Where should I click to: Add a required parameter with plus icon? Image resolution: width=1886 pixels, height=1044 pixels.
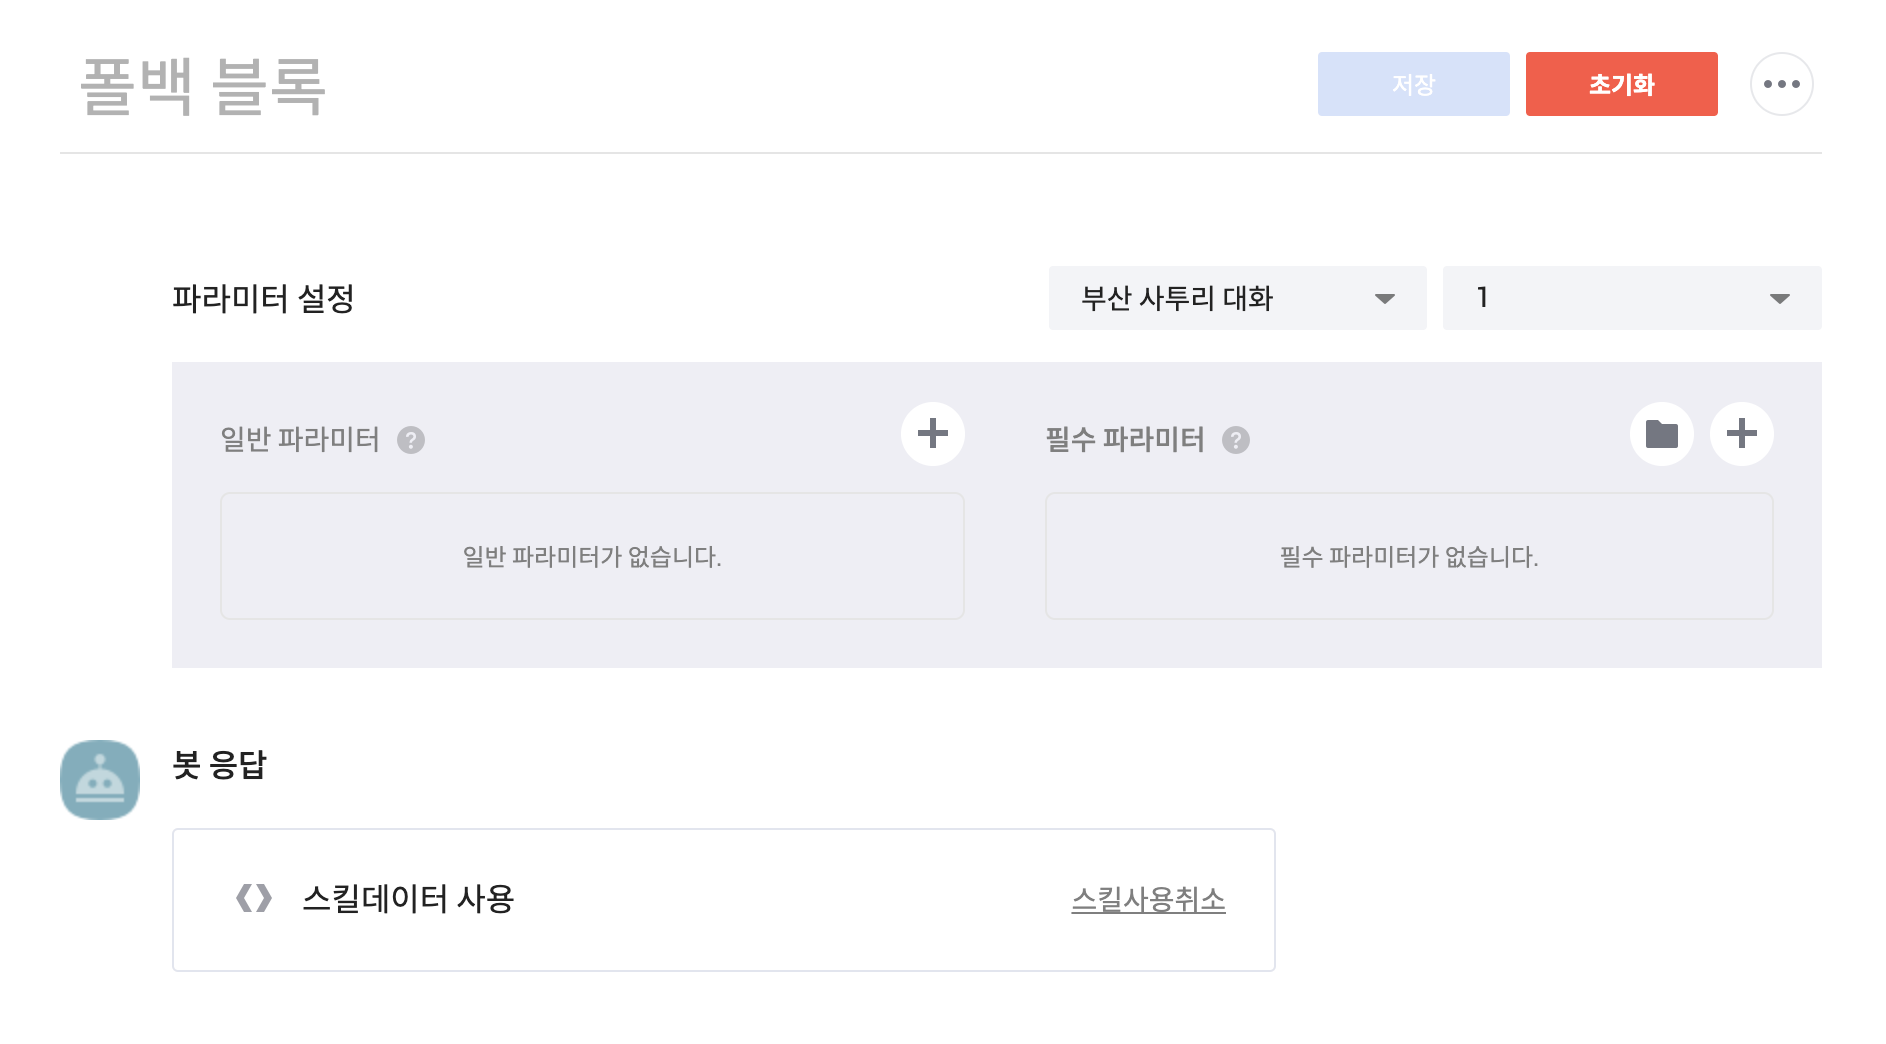click(1741, 434)
